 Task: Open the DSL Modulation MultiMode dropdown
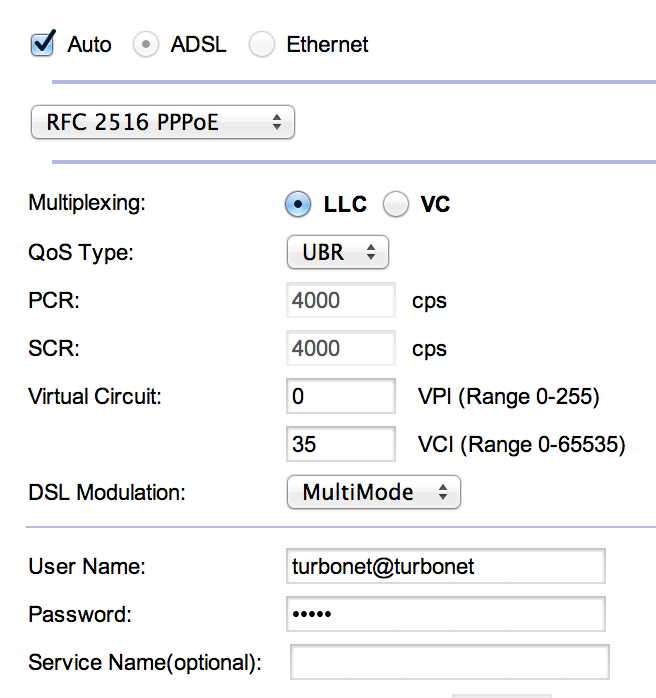pos(374,492)
